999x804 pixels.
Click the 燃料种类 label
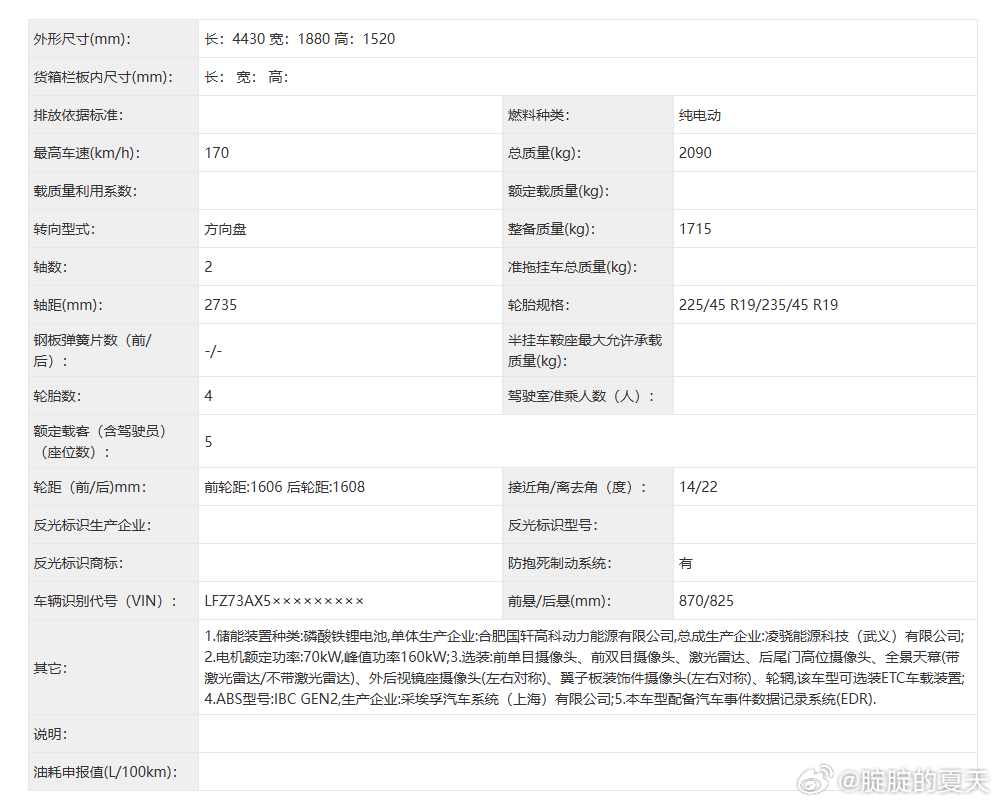tap(538, 115)
